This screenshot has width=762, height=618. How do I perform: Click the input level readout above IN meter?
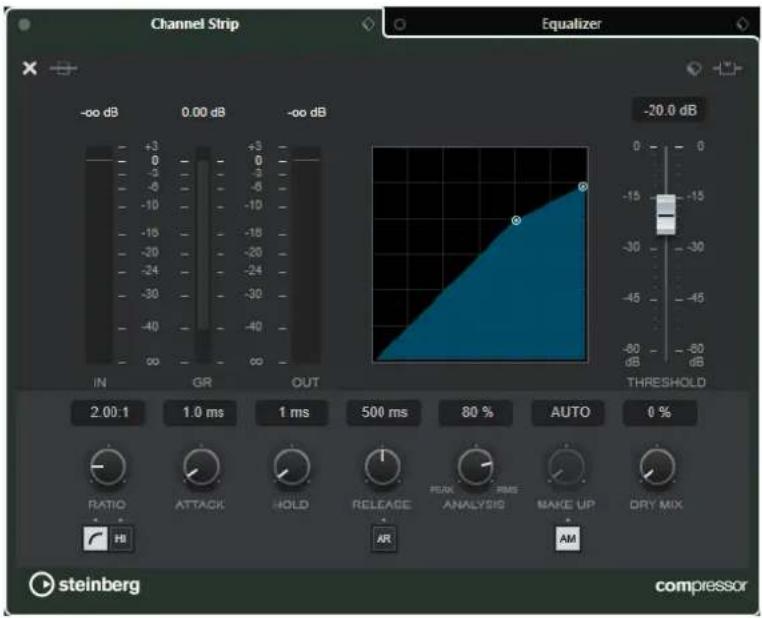(99, 112)
